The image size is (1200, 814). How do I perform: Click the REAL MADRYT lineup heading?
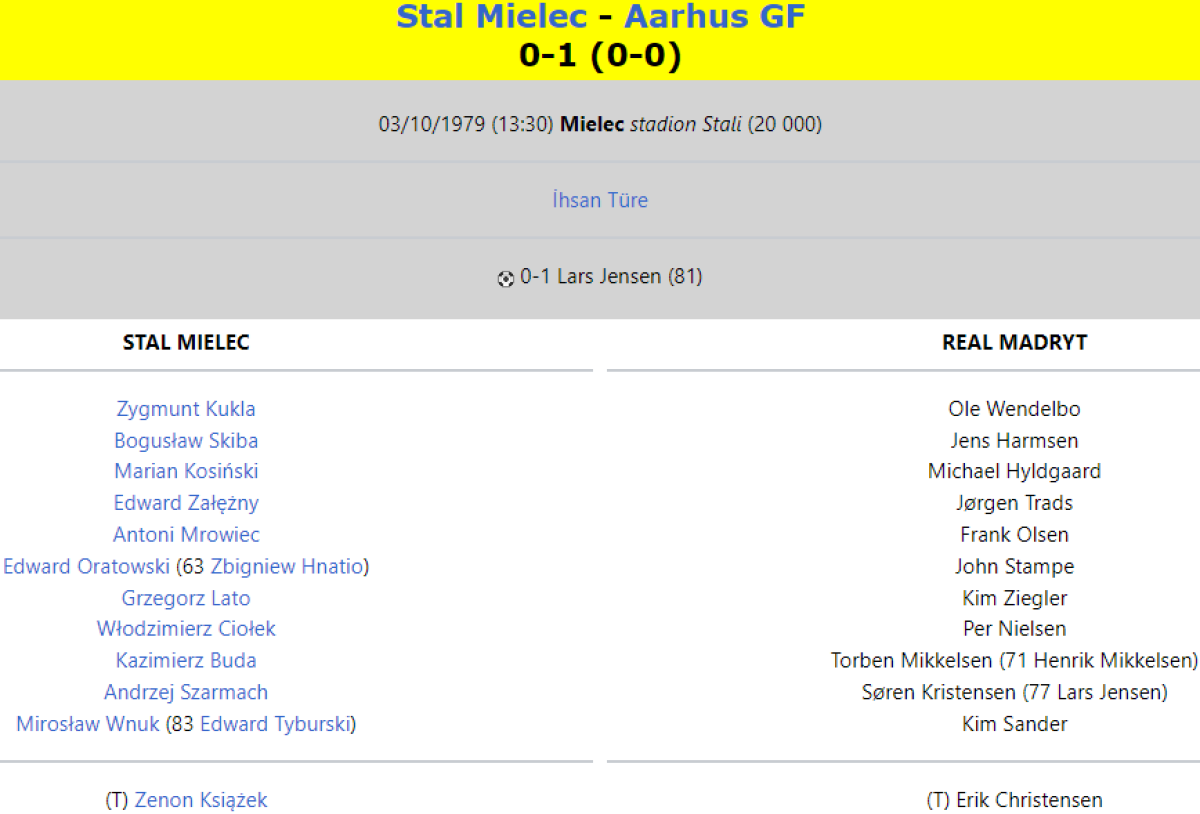pyautogui.click(x=1014, y=343)
